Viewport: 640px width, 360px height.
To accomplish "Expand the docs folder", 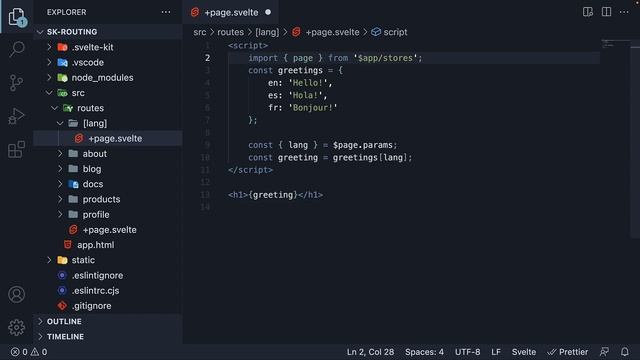I will (60, 184).
